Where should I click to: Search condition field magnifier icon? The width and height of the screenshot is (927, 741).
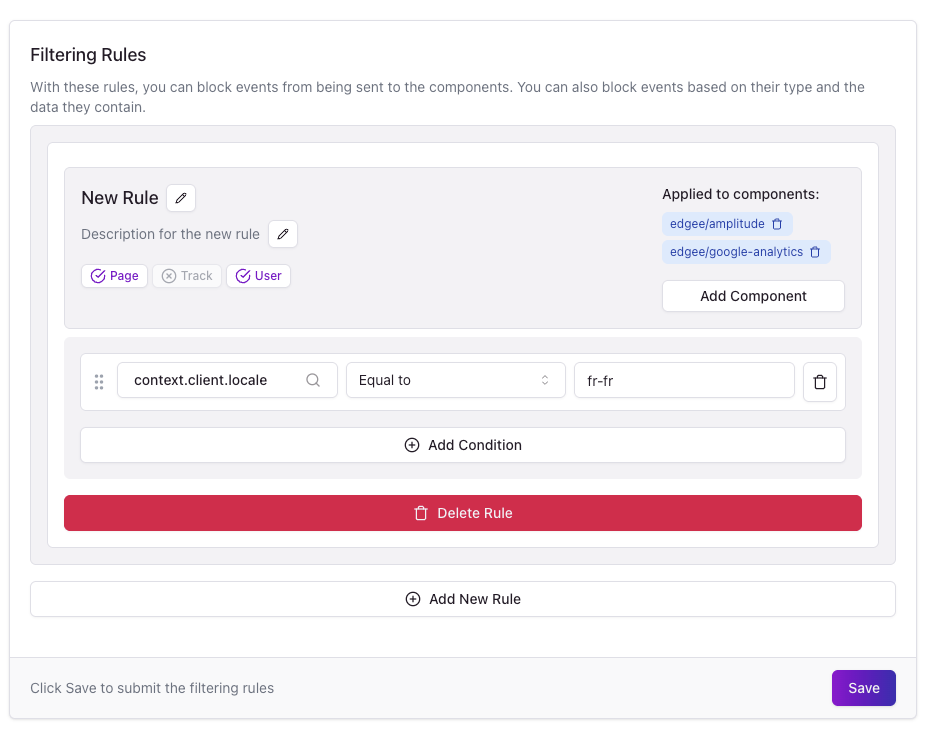pos(313,380)
